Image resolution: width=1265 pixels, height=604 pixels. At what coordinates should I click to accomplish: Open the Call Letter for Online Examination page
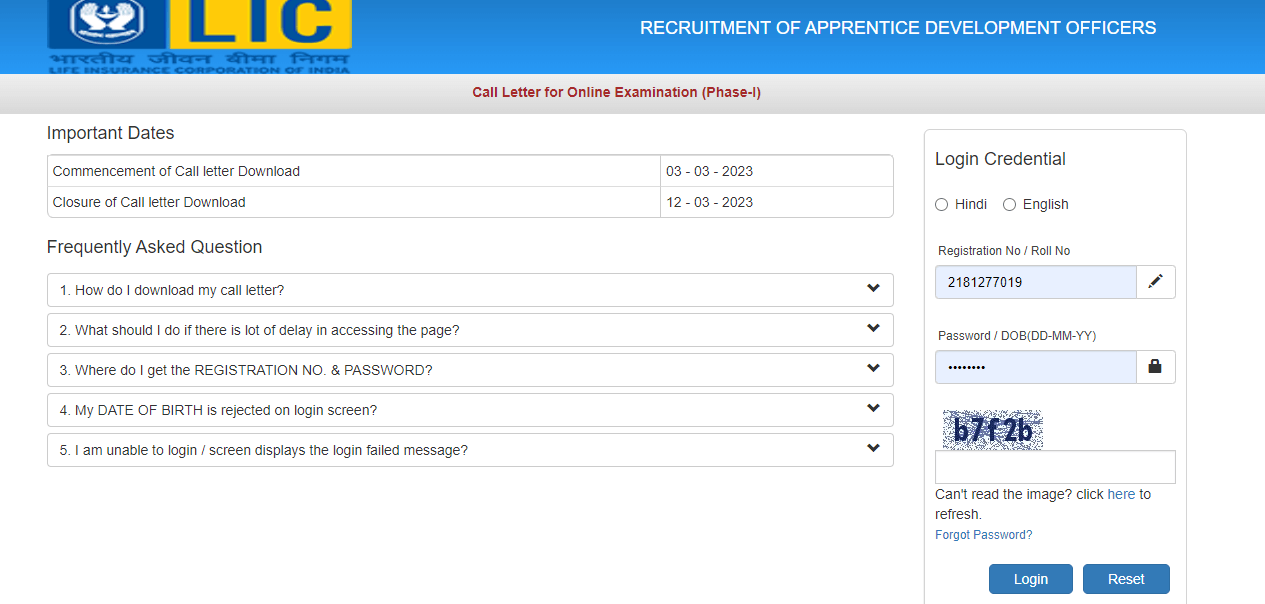616,92
